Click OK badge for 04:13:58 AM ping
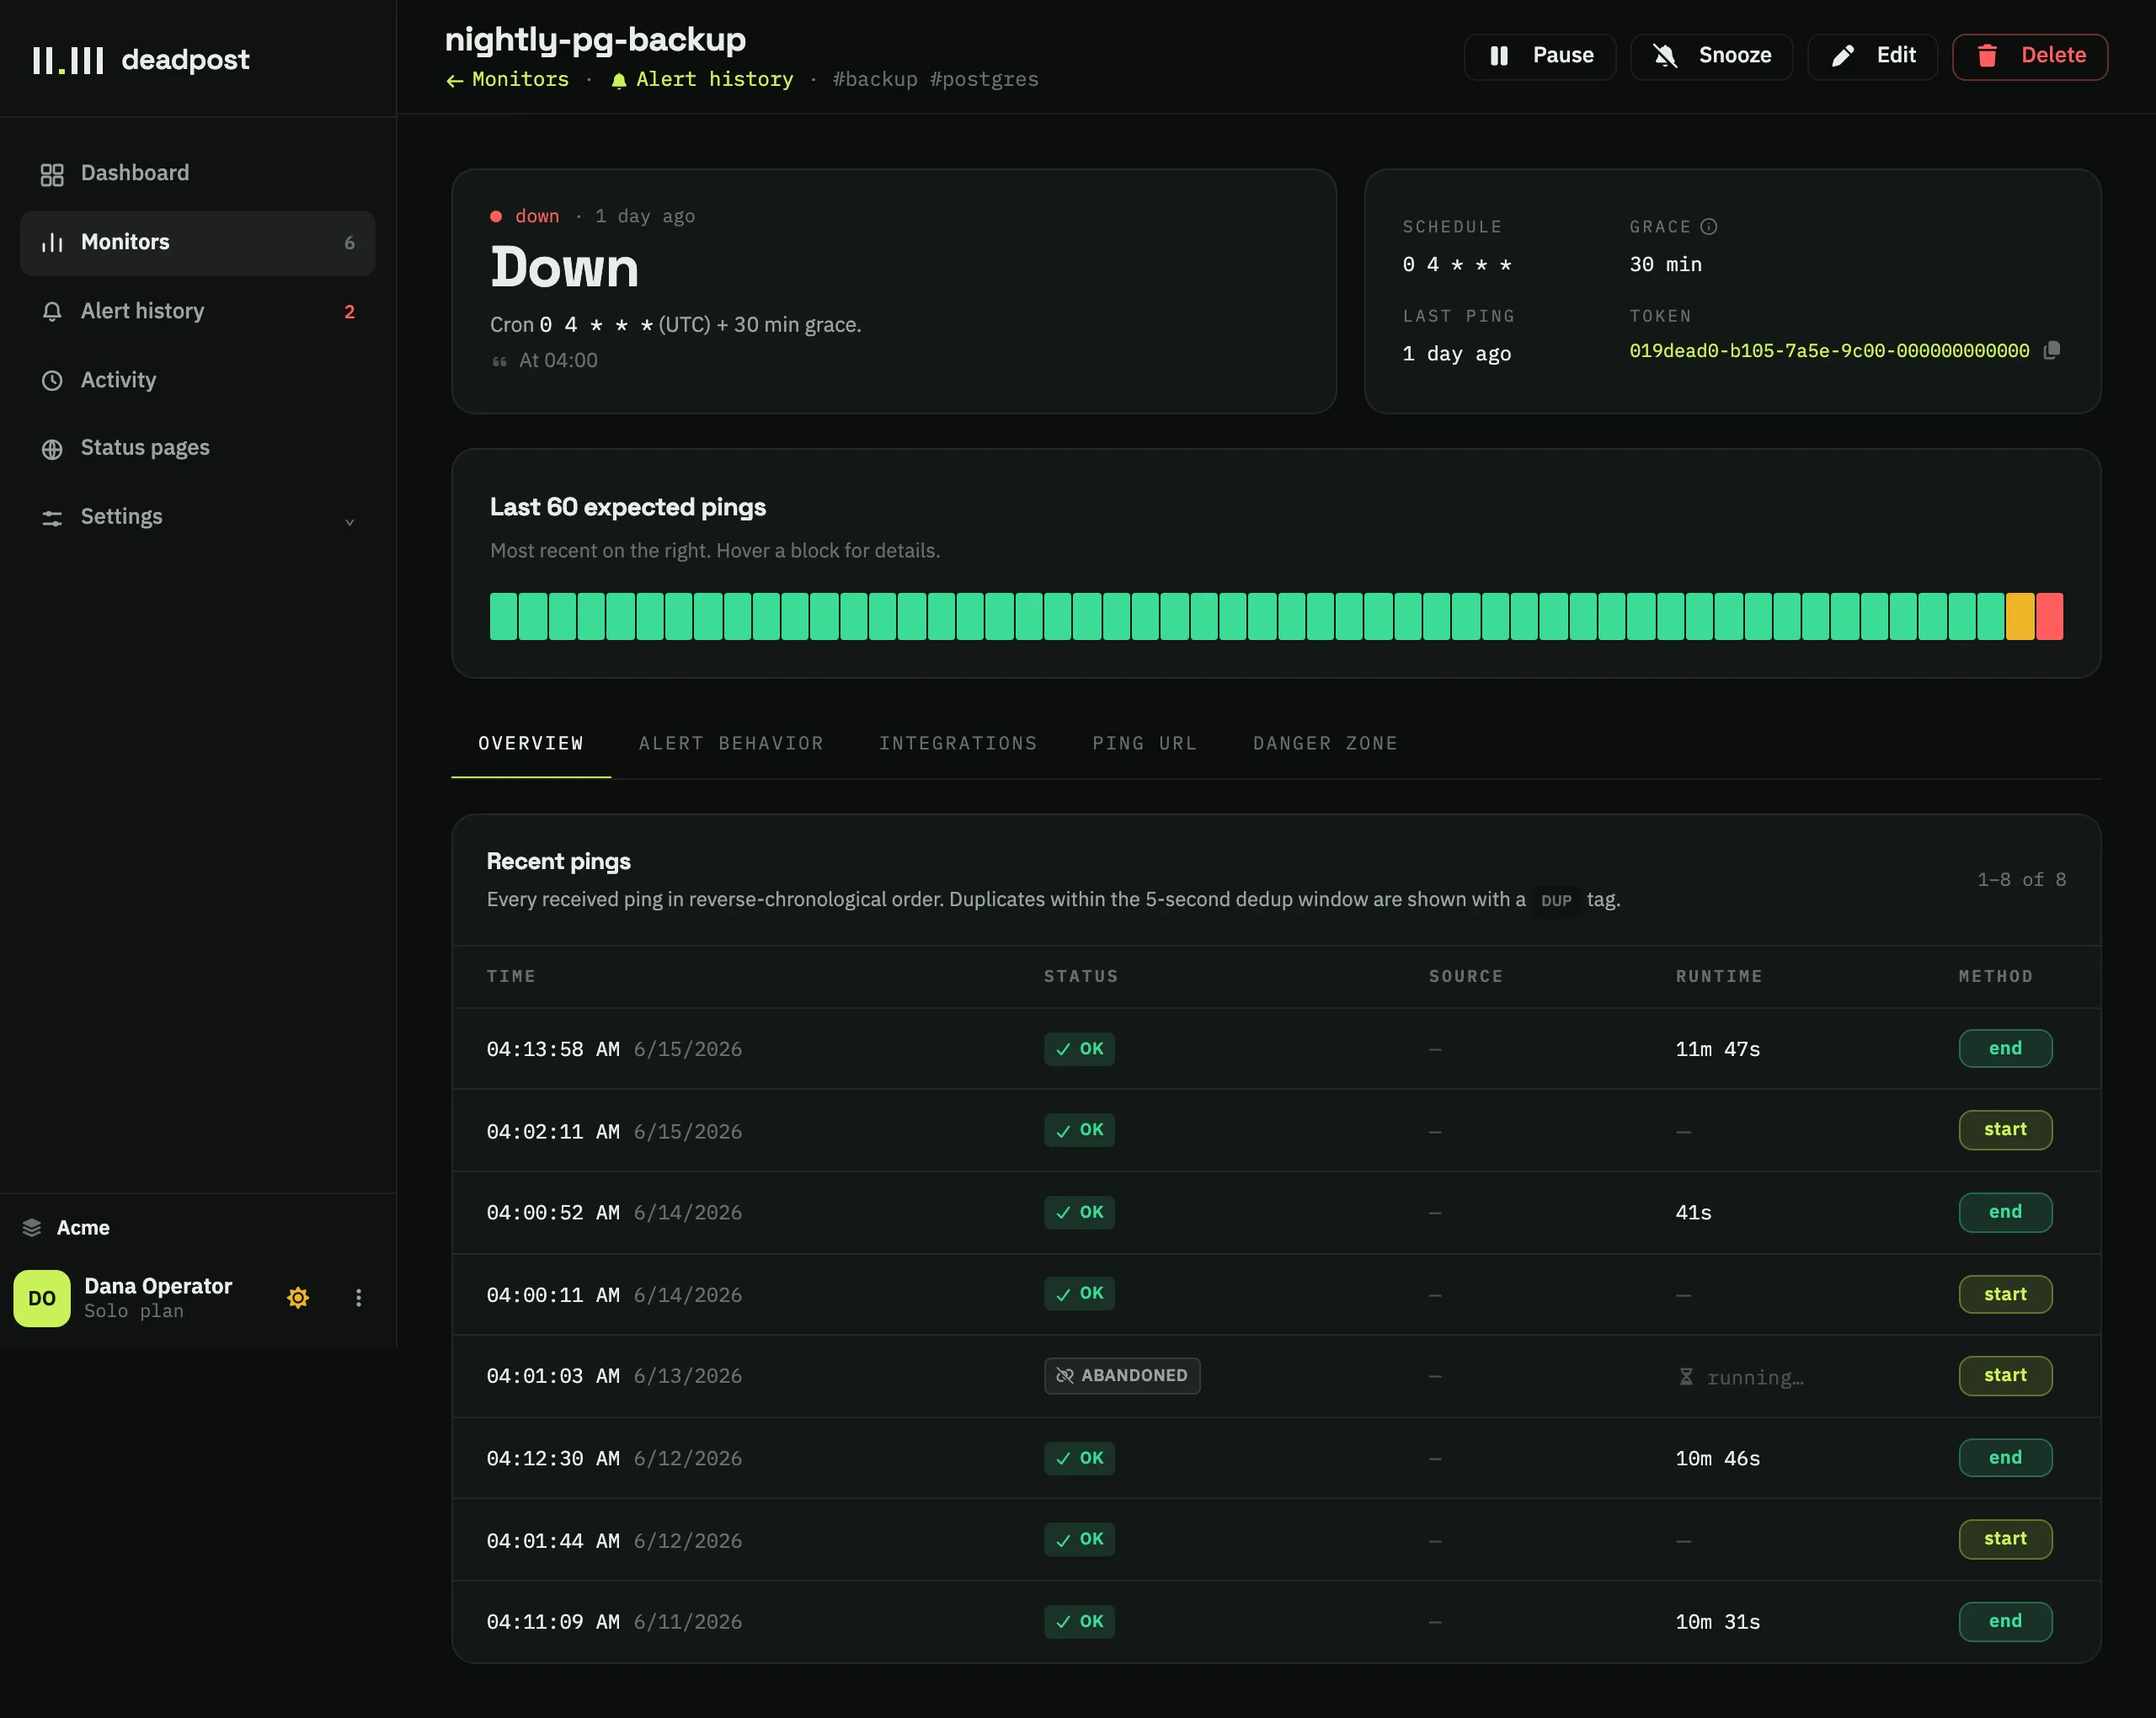 pyautogui.click(x=1079, y=1049)
